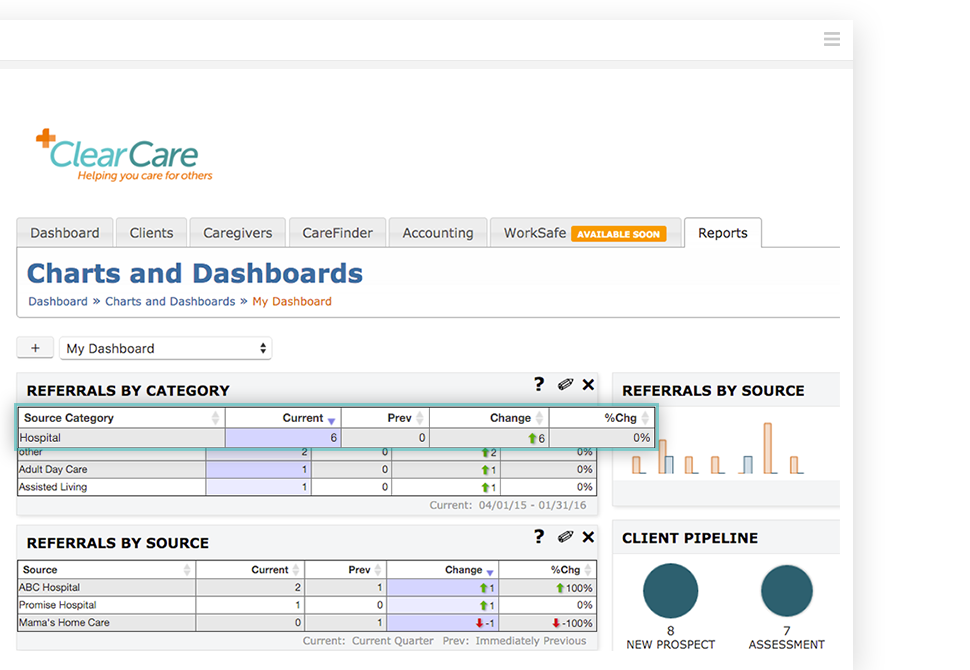
Task: Close the Referrals by Source table widget
Action: [588, 538]
